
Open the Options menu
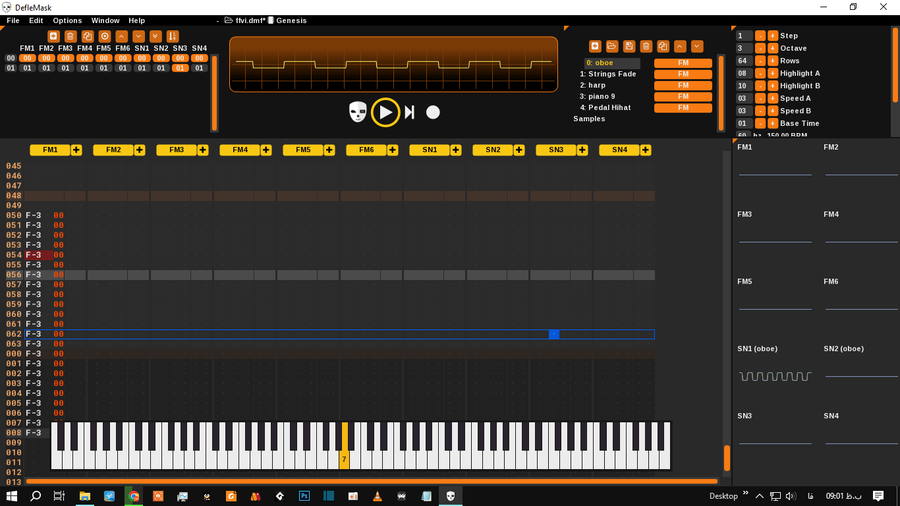pyautogui.click(x=67, y=21)
